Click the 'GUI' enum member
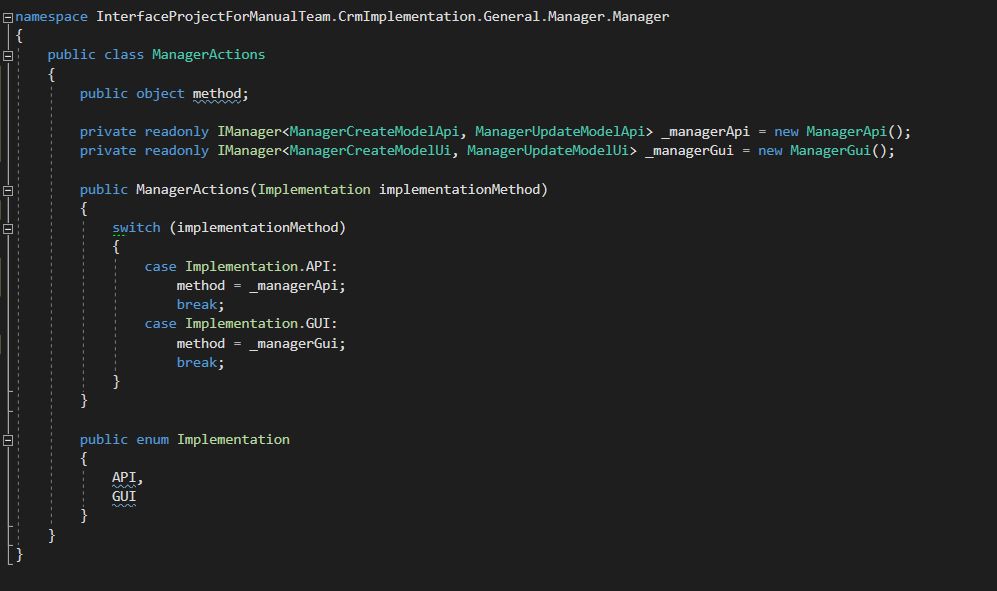 (124, 497)
